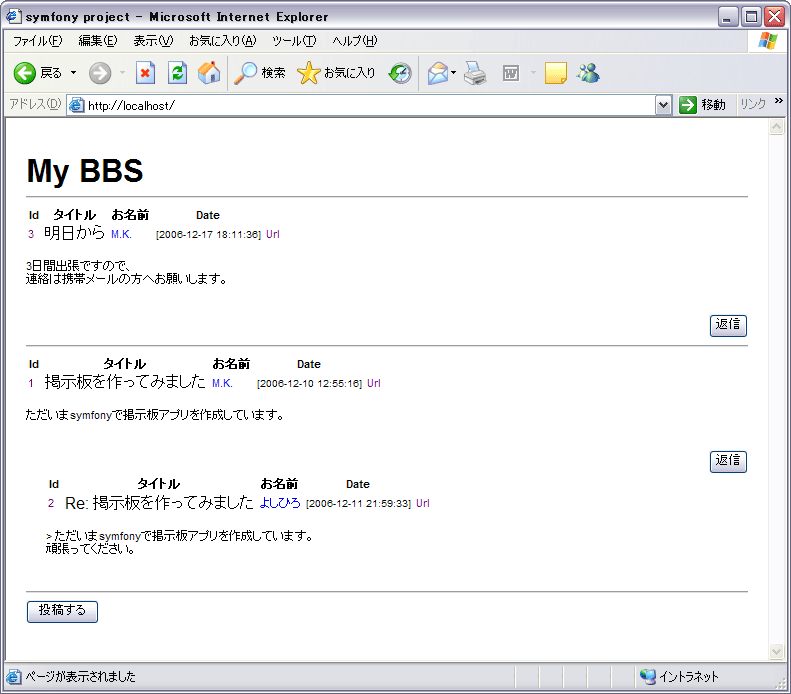Click date [2006-12-17 18:11:36]

click(x=208, y=235)
